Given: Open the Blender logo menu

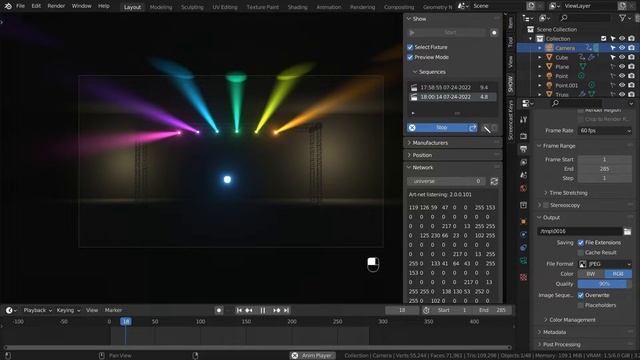Looking at the screenshot, I should point(8,6).
